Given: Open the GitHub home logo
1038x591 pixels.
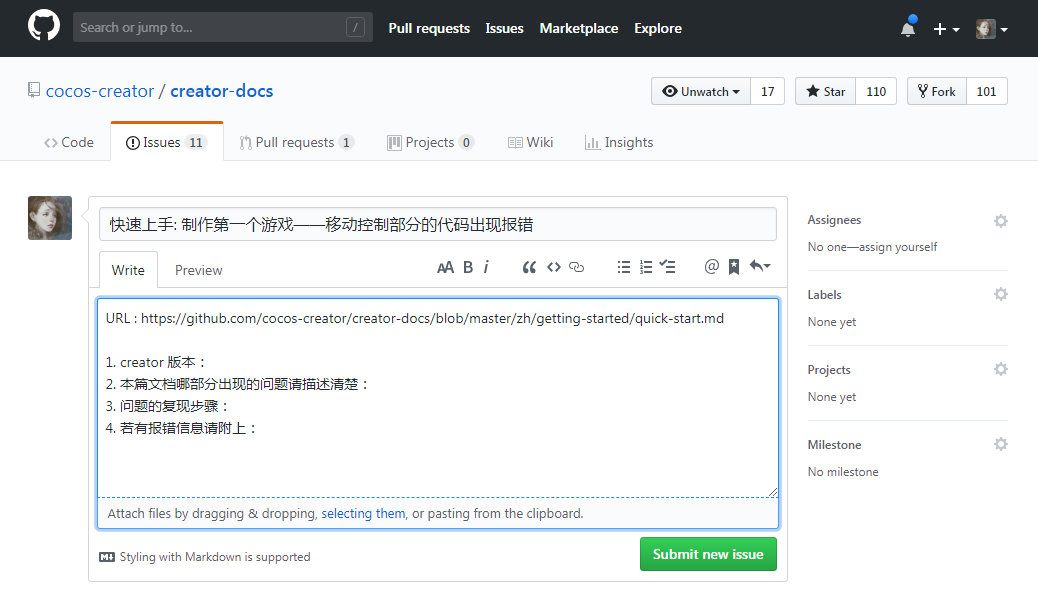Looking at the screenshot, I should tap(44, 27).
